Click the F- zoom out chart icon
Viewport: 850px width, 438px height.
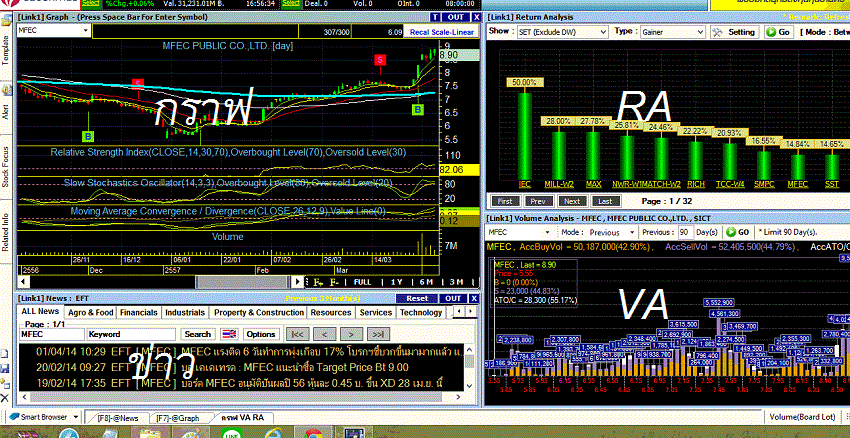334,282
